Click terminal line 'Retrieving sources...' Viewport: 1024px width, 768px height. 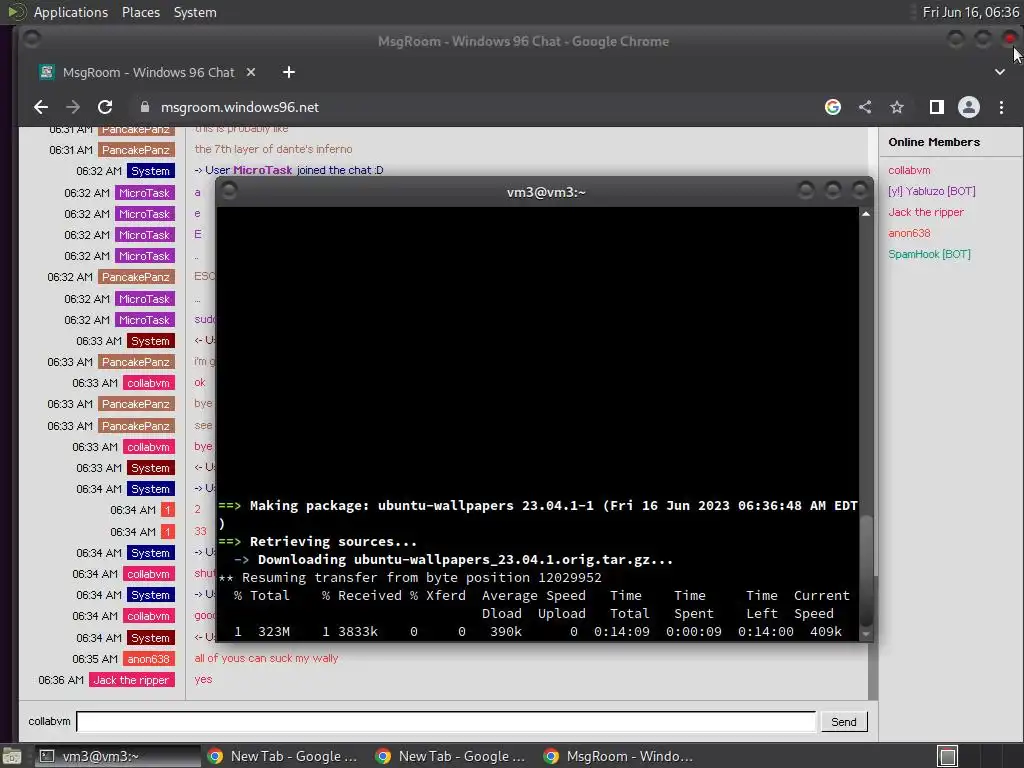click(333, 541)
